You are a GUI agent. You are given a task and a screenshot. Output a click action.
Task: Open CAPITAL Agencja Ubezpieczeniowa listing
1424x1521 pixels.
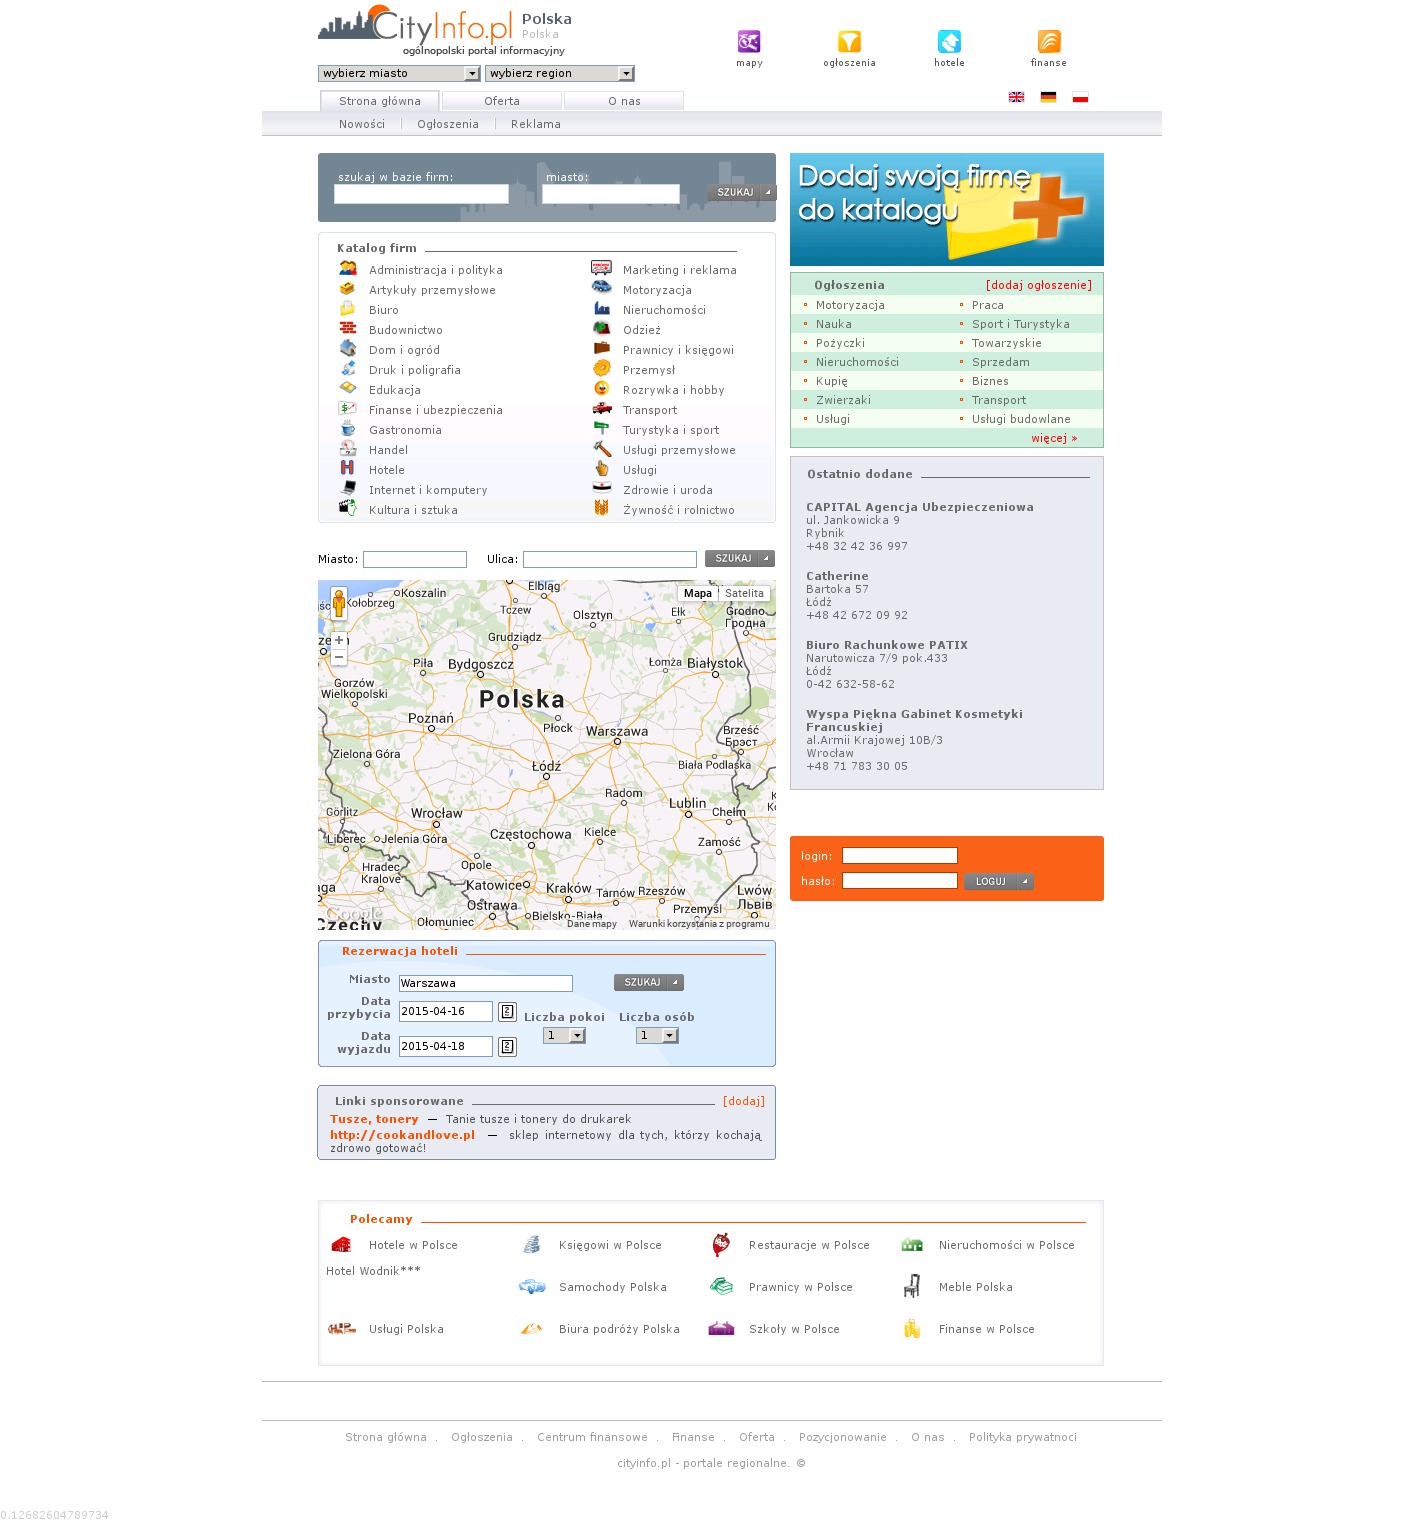pos(920,507)
